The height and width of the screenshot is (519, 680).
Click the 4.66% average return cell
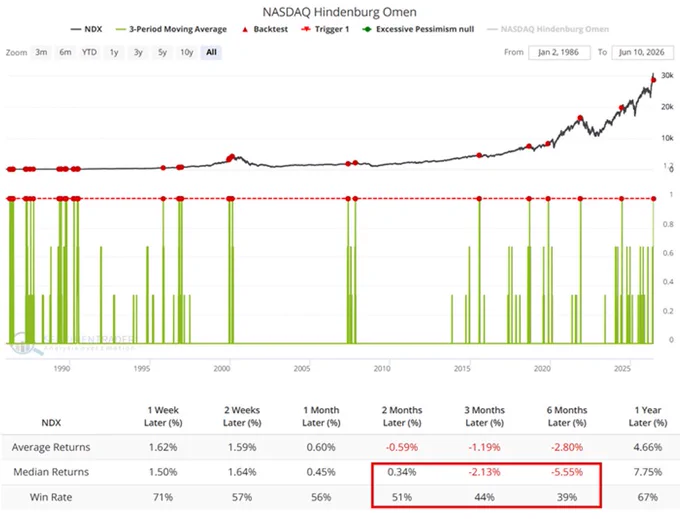pyautogui.click(x=648, y=447)
